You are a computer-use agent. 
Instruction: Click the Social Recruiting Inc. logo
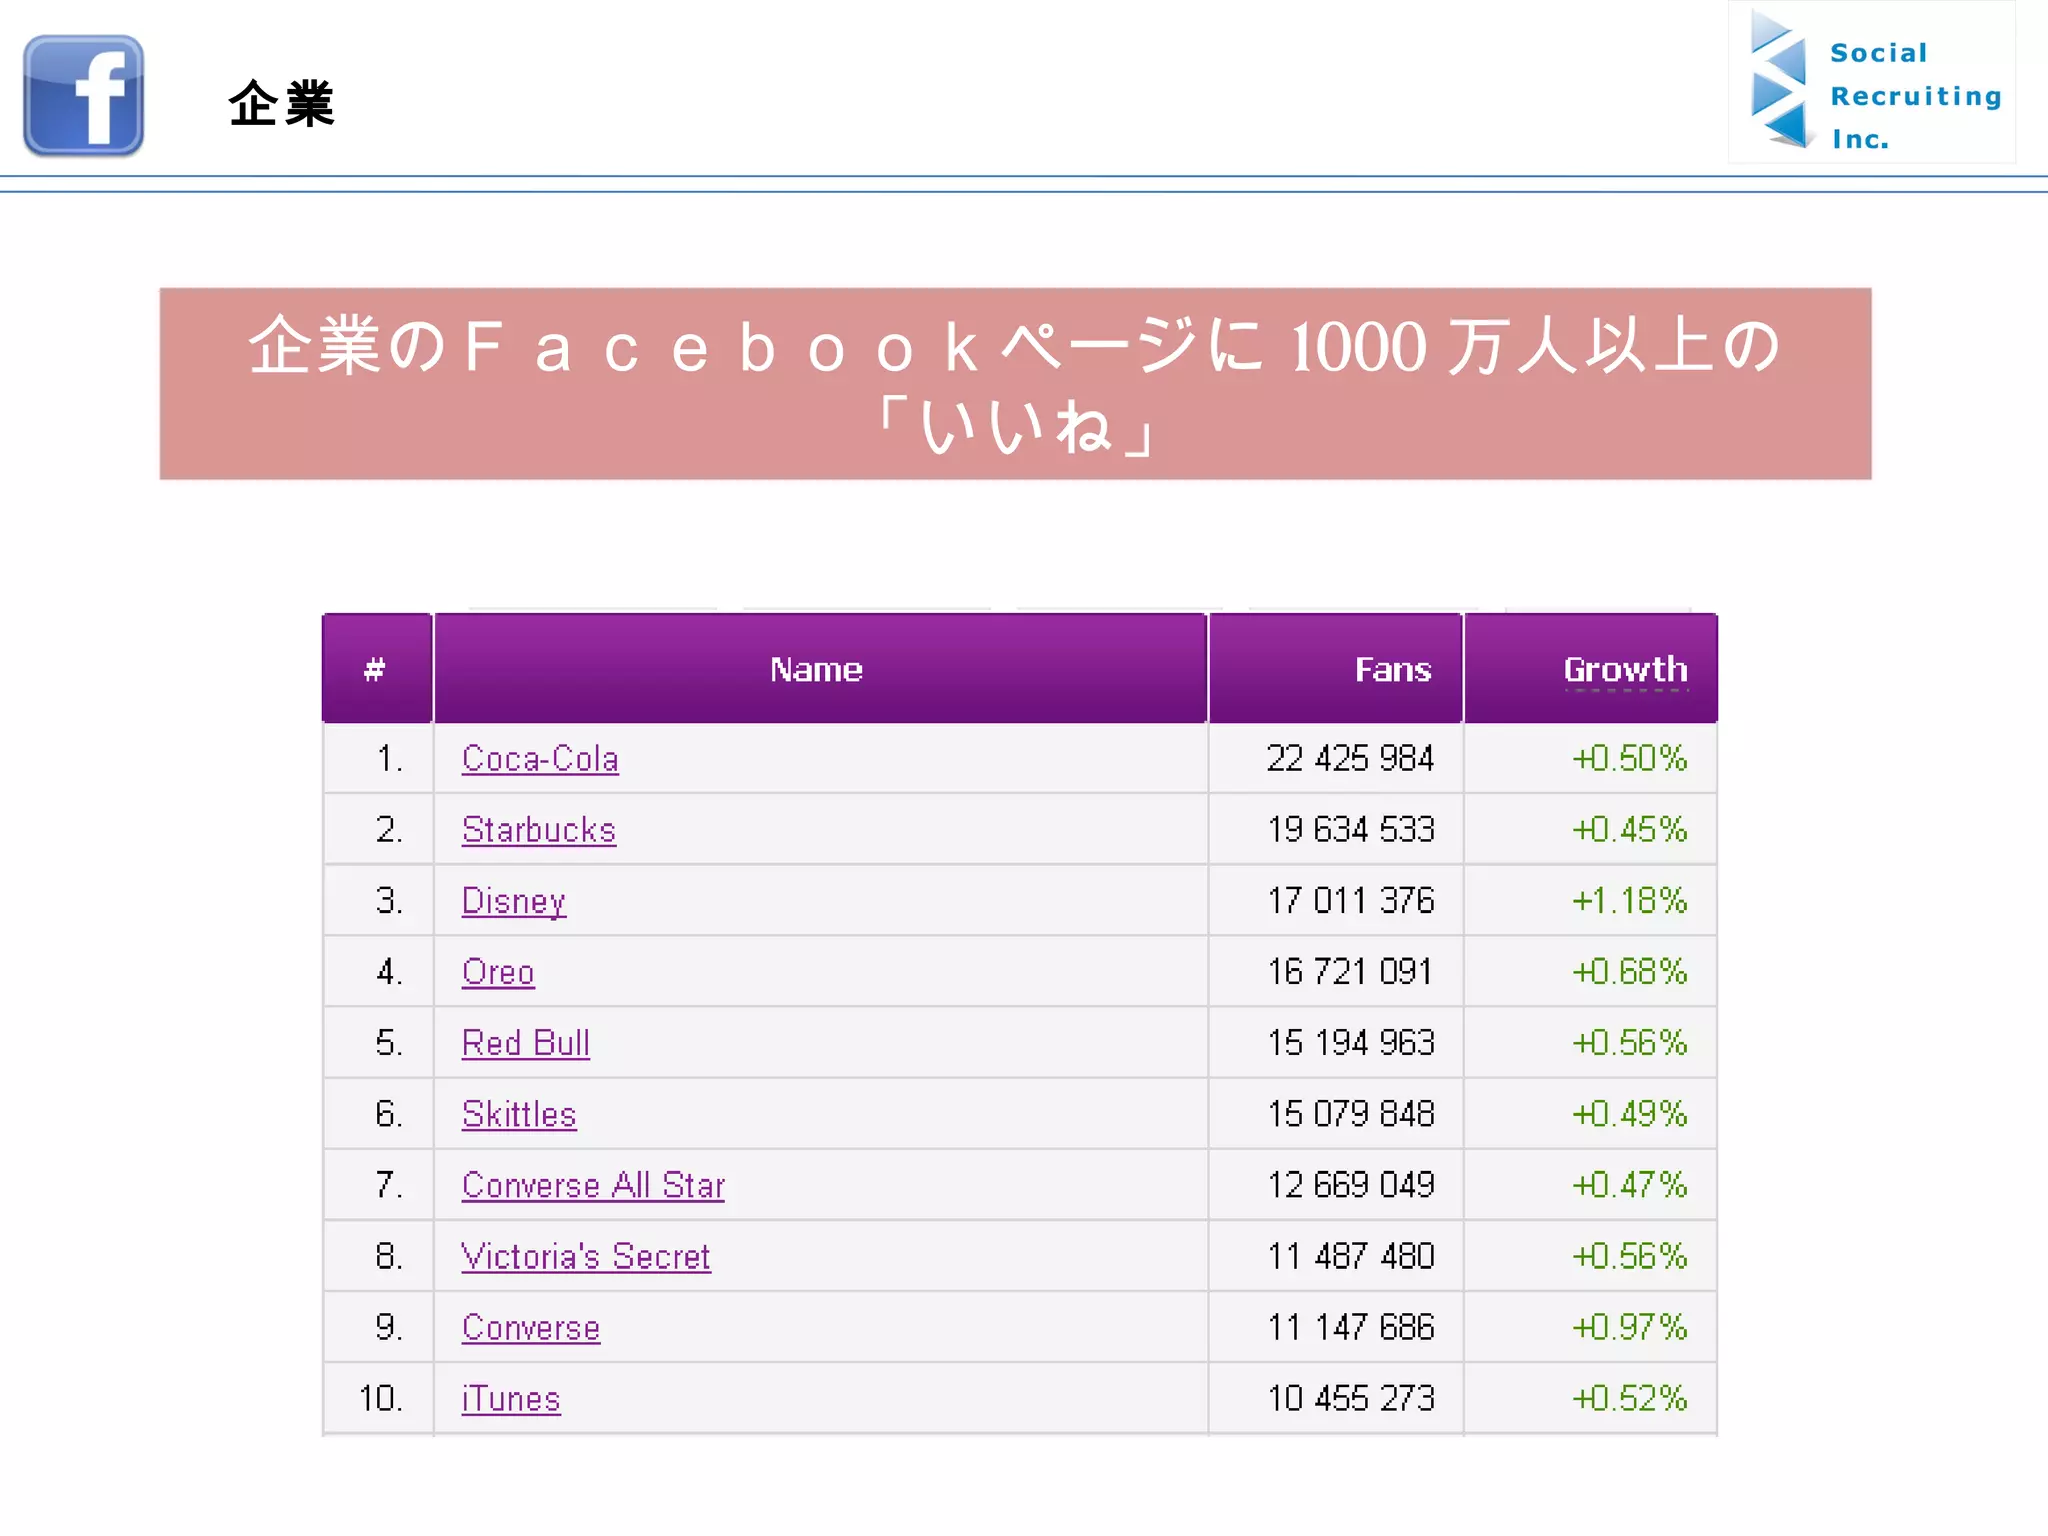[1872, 82]
